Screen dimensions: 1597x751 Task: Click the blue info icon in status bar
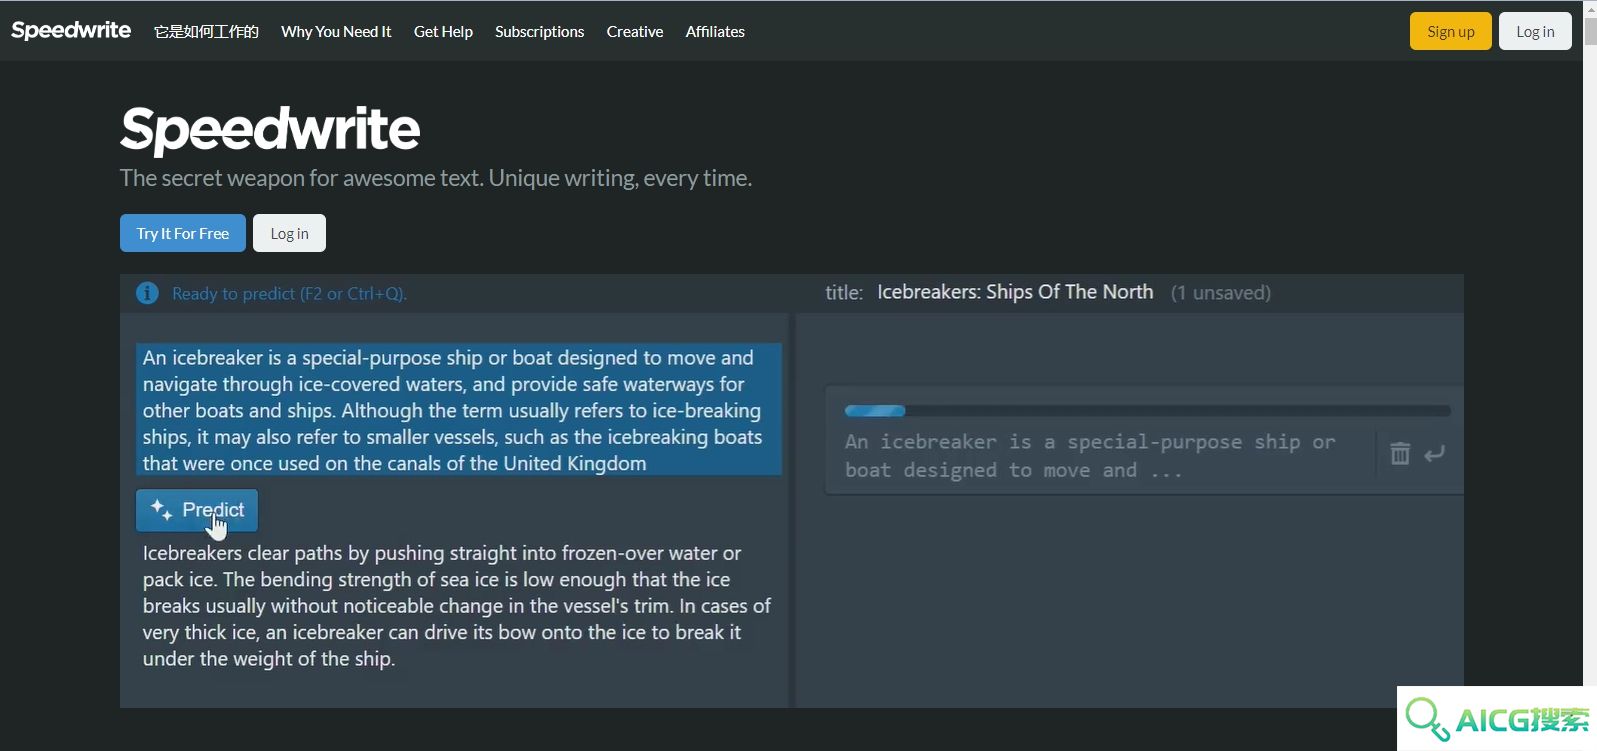pos(147,293)
